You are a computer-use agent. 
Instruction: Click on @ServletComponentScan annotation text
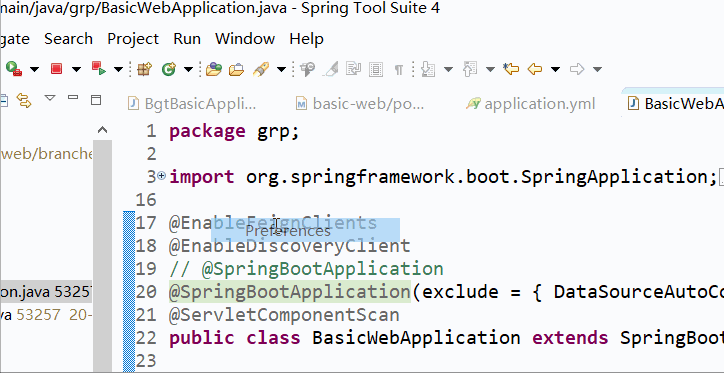point(284,315)
